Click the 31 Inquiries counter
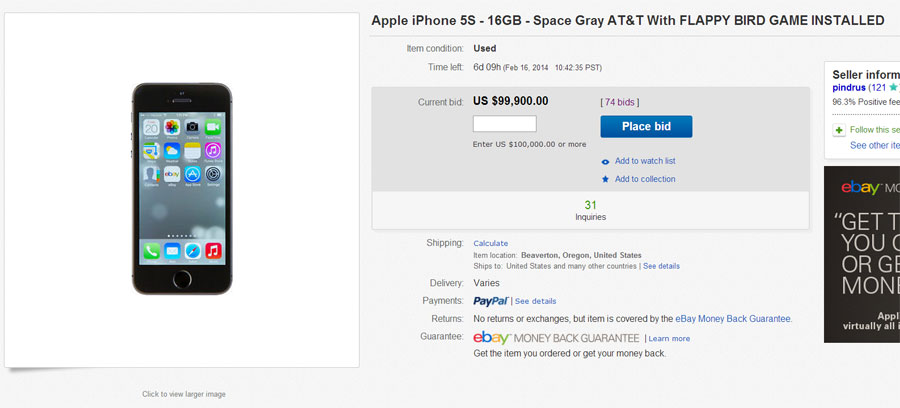Screen dimensions: 900x408 pyautogui.click(x=590, y=210)
